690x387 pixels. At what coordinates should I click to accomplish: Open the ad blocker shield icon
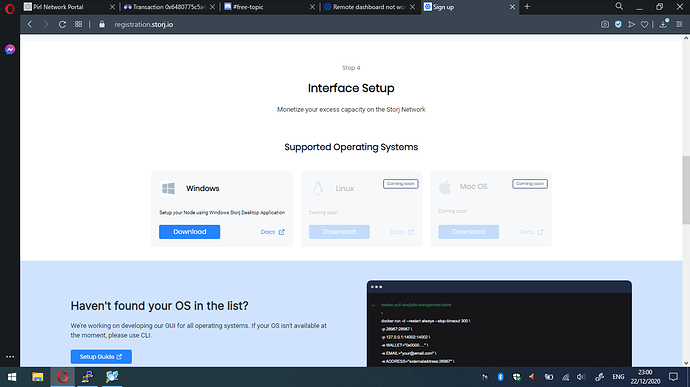618,24
